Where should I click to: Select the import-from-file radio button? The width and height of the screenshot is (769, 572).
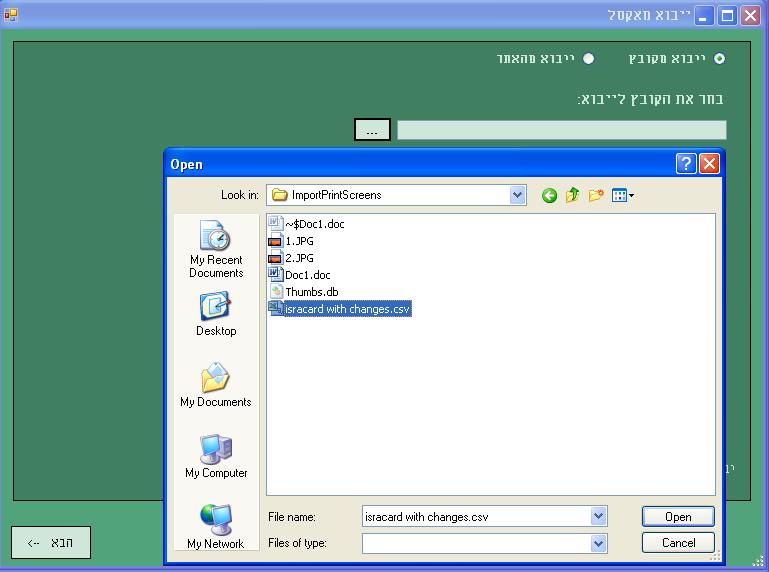[x=719, y=59]
